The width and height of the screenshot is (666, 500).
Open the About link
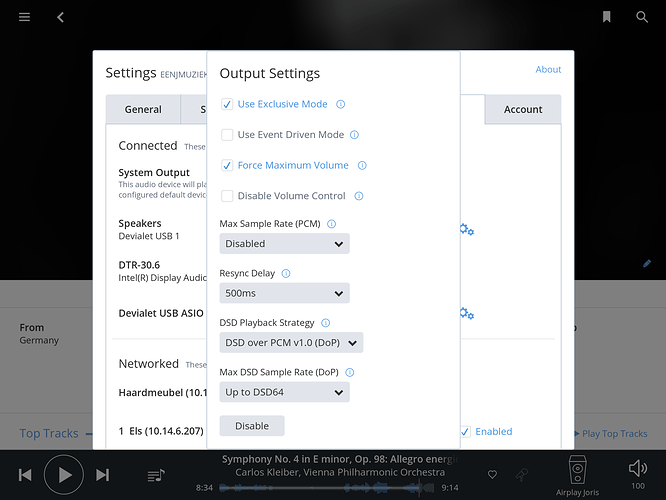point(548,69)
